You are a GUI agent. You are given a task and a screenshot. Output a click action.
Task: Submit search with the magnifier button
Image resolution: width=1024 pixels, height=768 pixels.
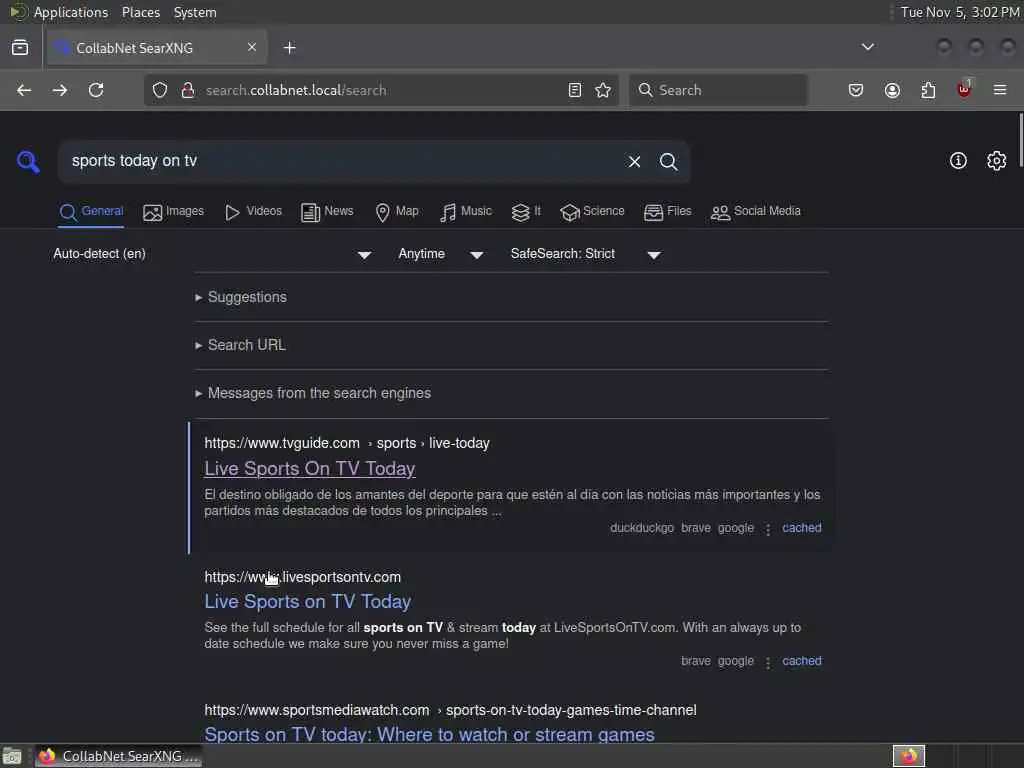(668, 161)
